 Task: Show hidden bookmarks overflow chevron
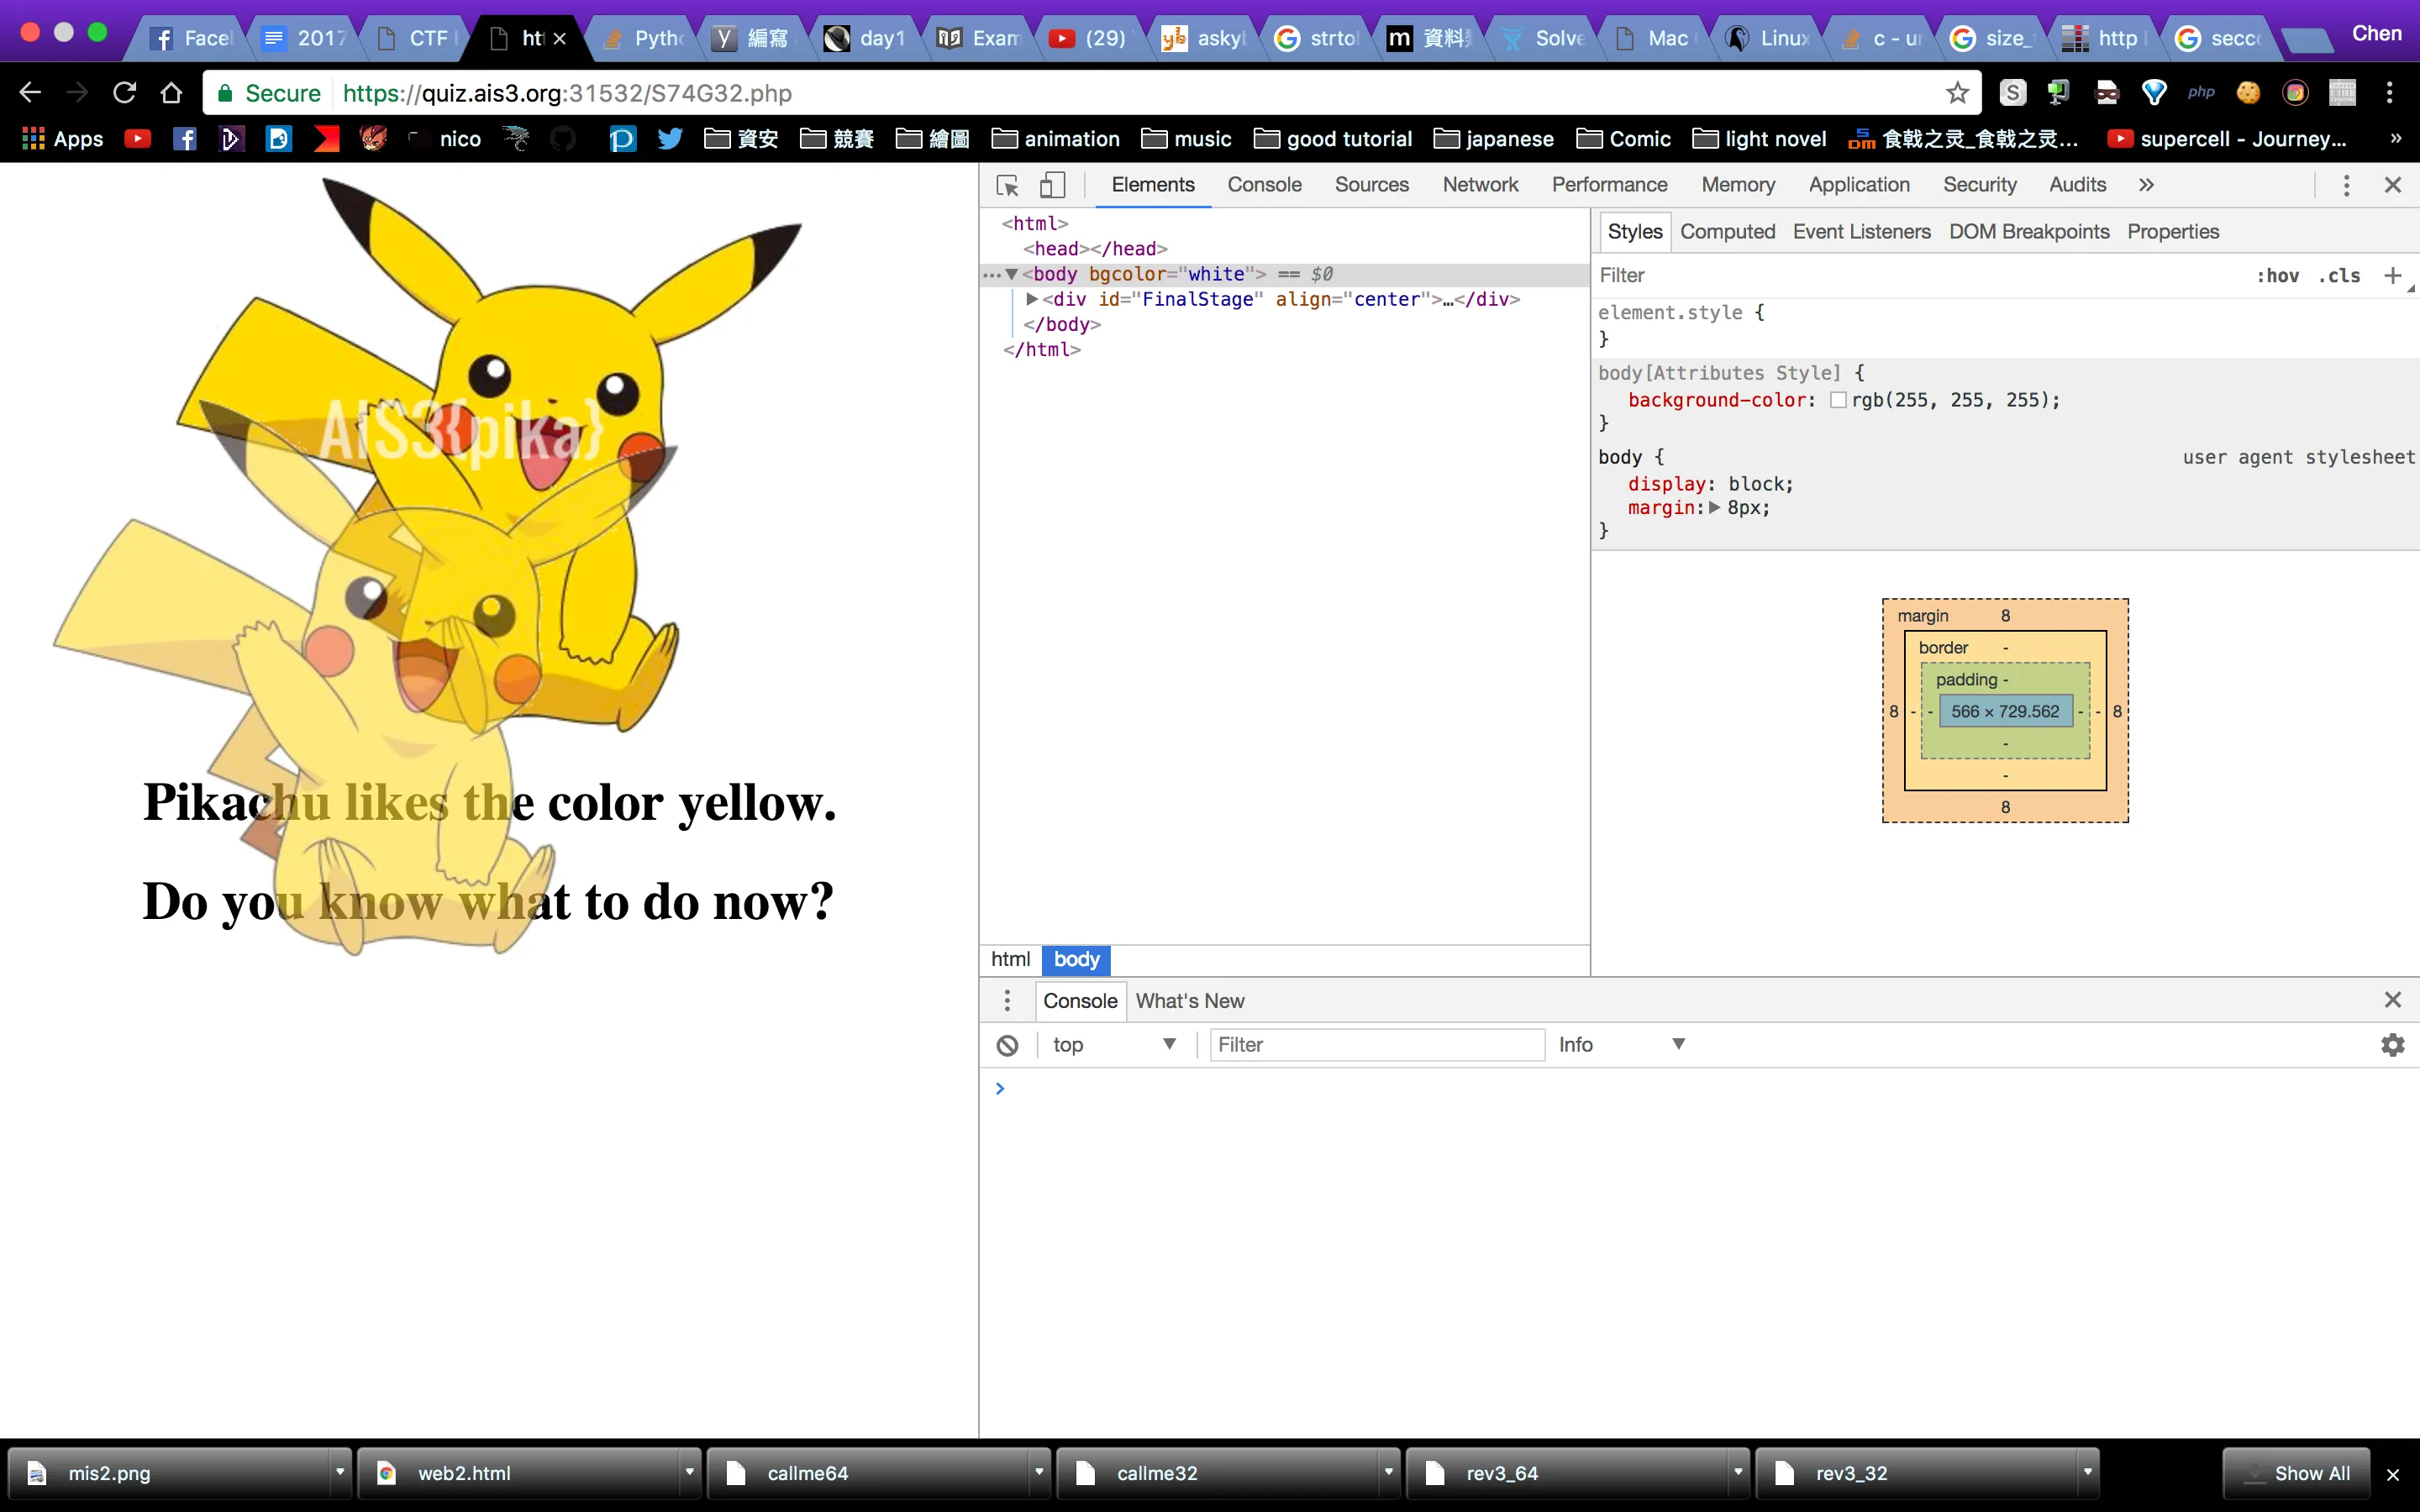[2396, 139]
